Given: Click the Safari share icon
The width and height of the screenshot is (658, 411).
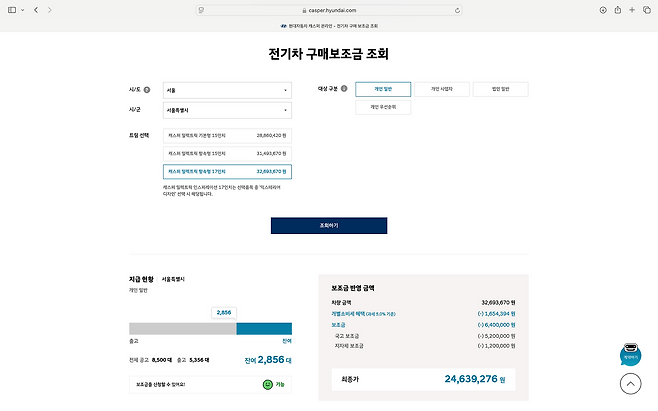Looking at the screenshot, I should [x=617, y=9].
